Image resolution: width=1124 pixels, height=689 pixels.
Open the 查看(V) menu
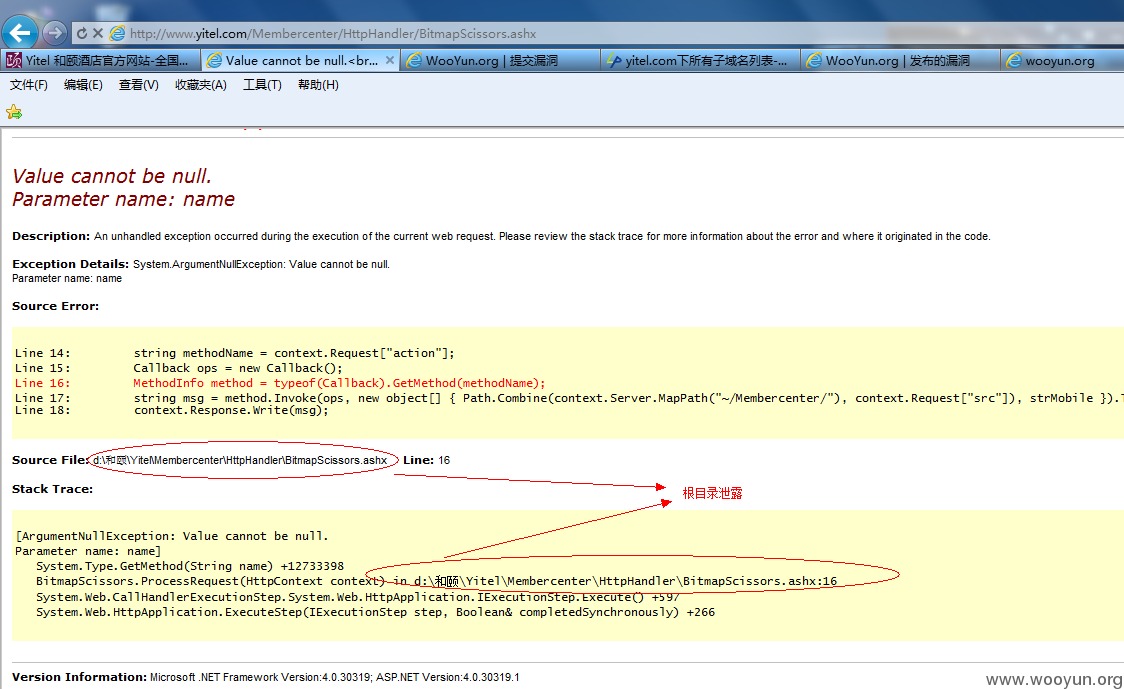tap(138, 85)
